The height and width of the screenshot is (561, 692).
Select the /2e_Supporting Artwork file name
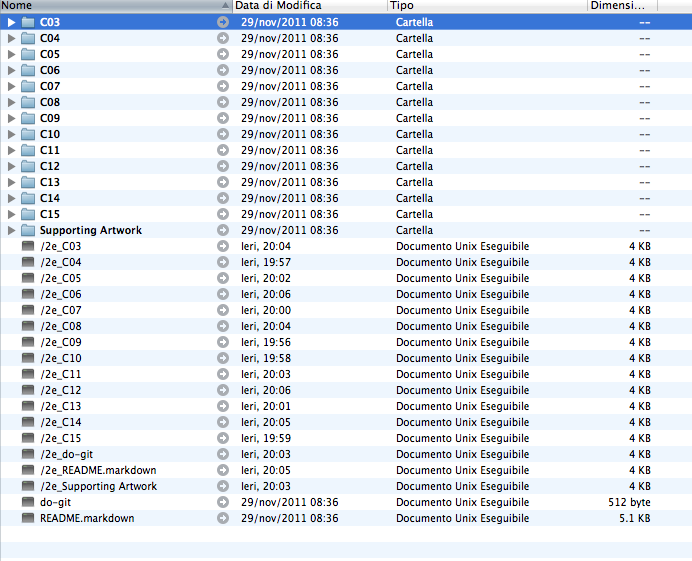(98, 486)
